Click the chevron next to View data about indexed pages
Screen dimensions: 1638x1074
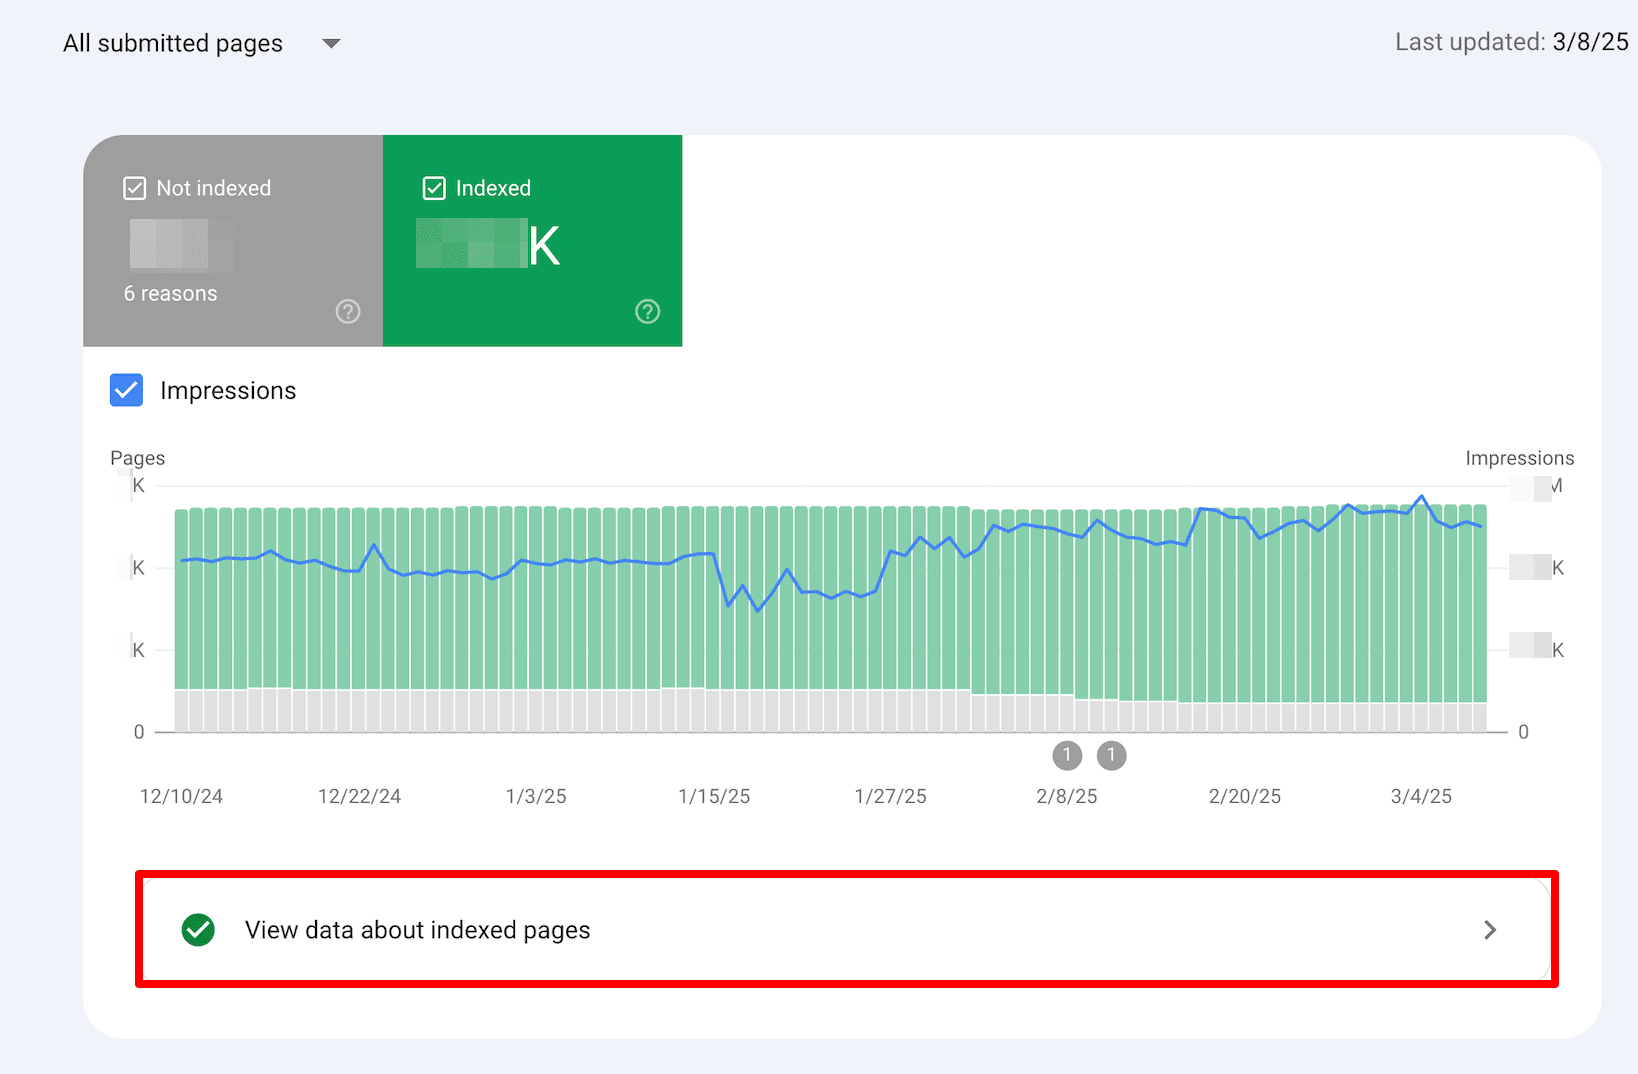click(x=1490, y=930)
